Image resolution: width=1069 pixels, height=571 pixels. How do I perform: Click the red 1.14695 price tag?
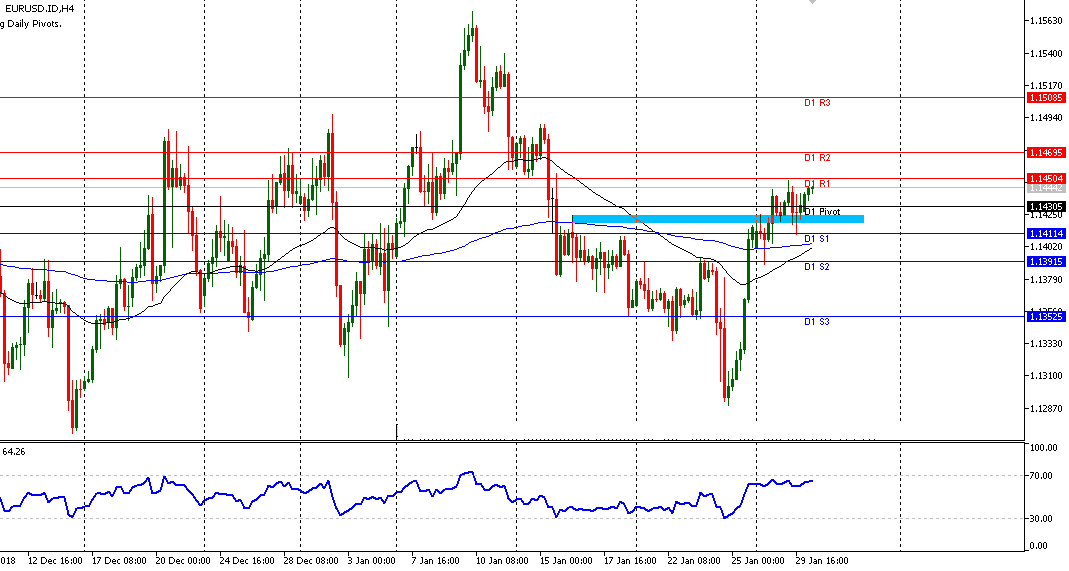(x=1045, y=153)
